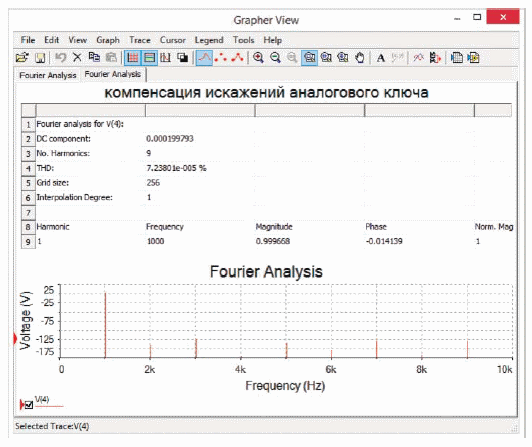
Task: Open the File menu
Action: (x=28, y=40)
